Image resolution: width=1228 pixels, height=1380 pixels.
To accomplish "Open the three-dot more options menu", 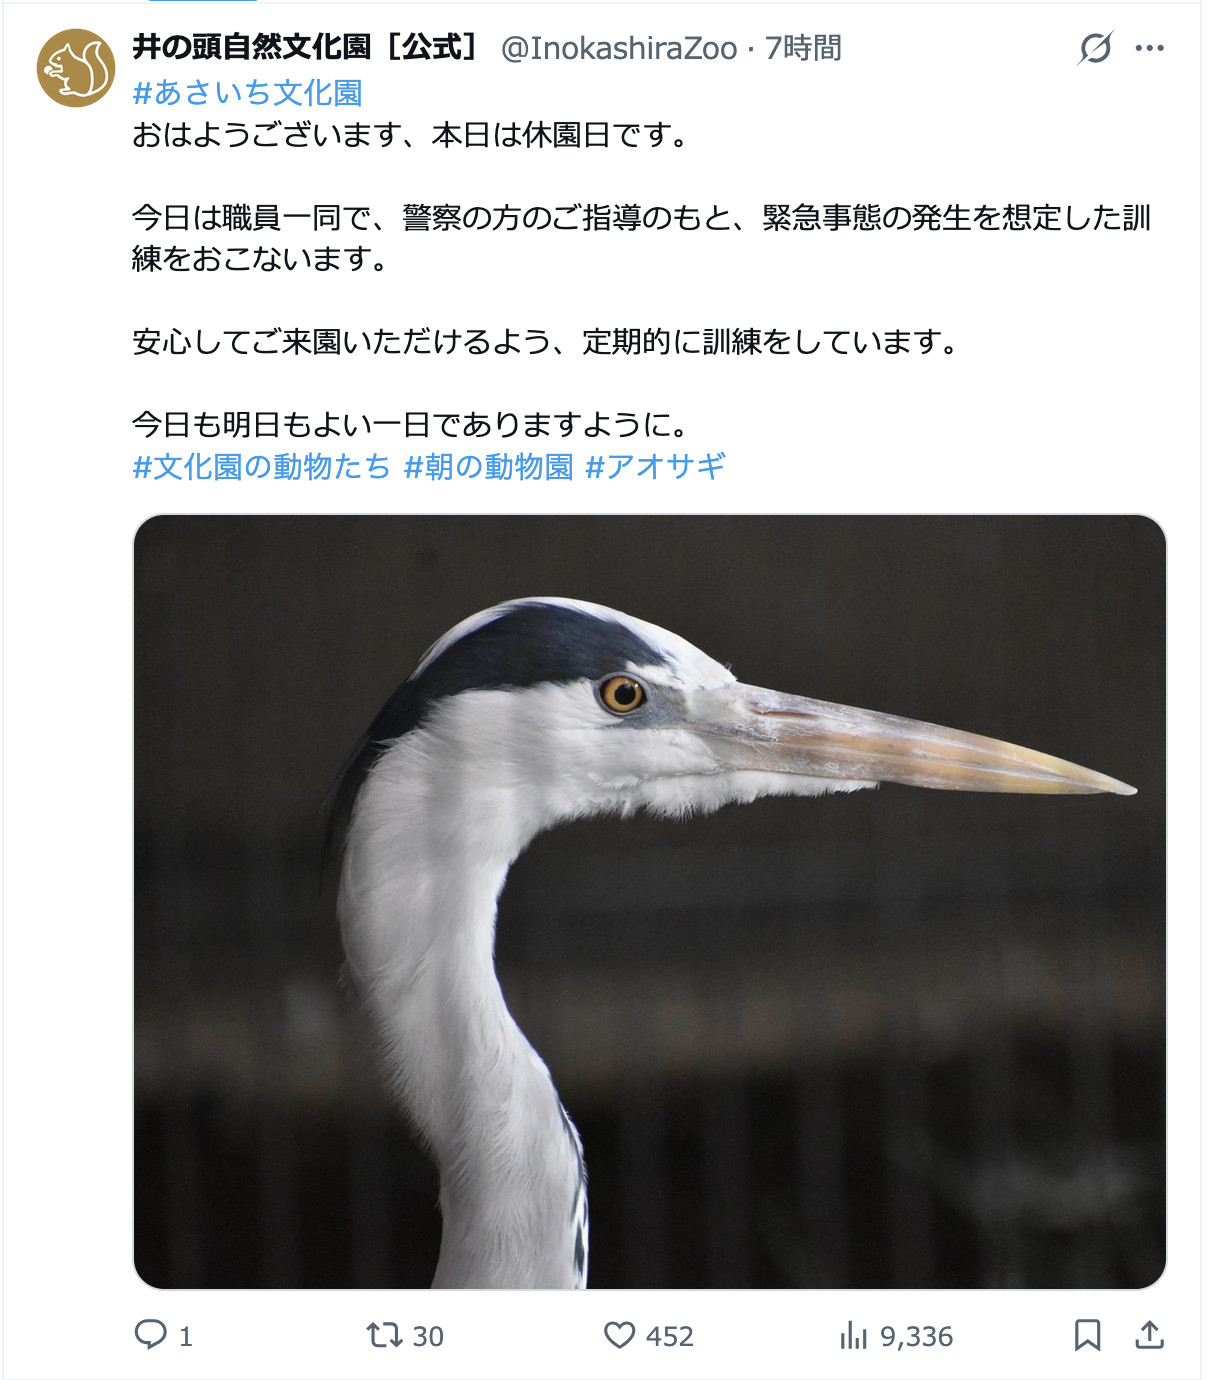I will point(1150,48).
